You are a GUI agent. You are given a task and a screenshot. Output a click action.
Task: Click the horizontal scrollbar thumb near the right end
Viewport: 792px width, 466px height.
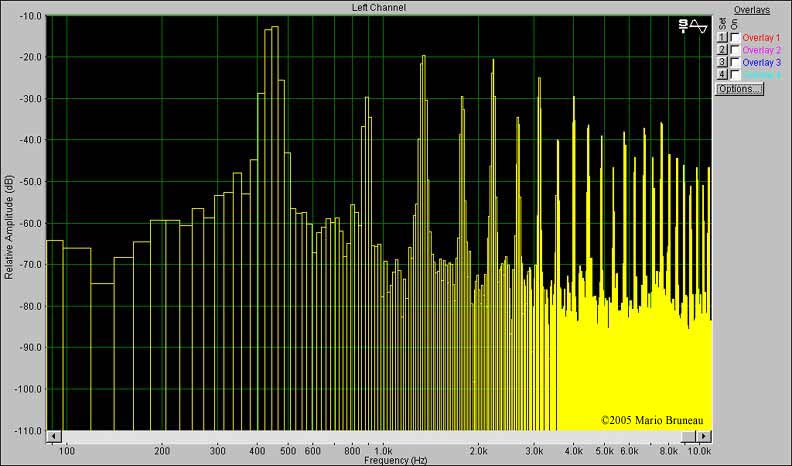(688, 436)
